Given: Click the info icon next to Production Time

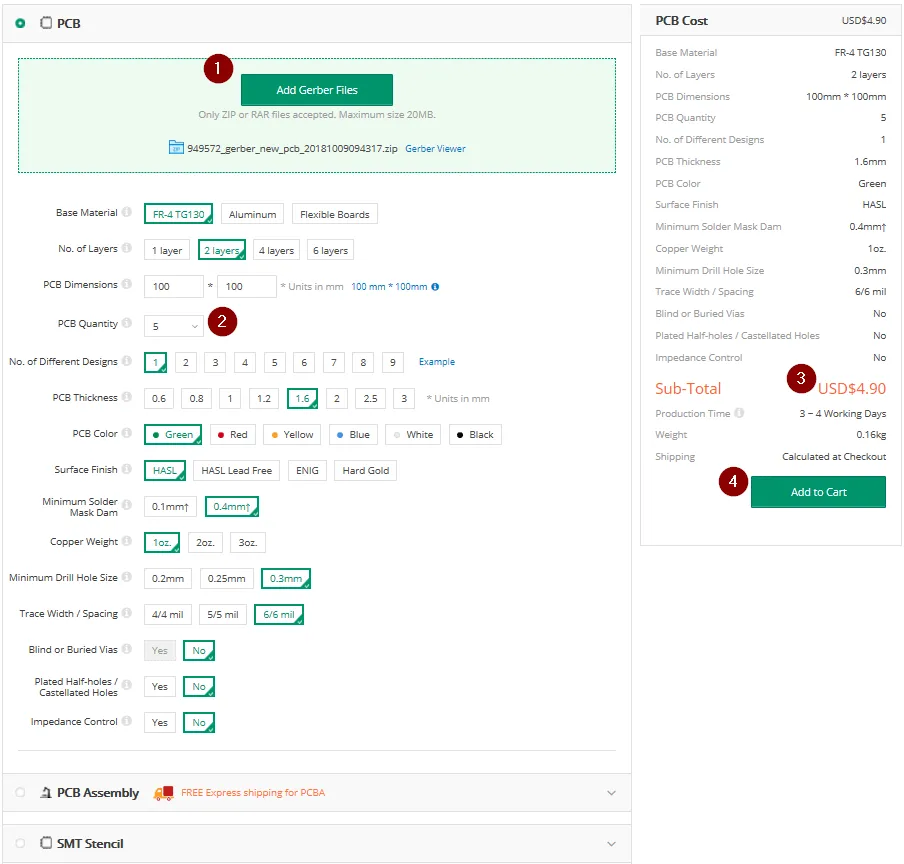Looking at the screenshot, I should pyautogui.click(x=739, y=413).
